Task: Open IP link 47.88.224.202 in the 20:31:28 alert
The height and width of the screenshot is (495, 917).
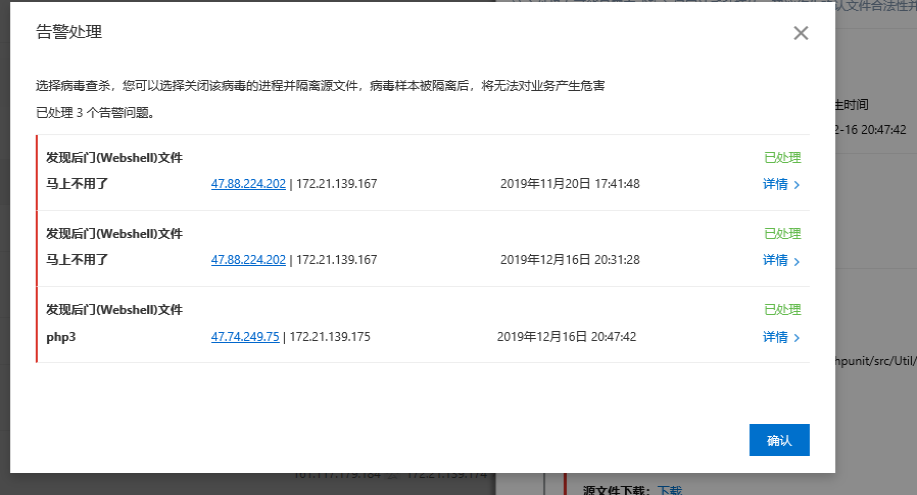Action: (x=248, y=259)
